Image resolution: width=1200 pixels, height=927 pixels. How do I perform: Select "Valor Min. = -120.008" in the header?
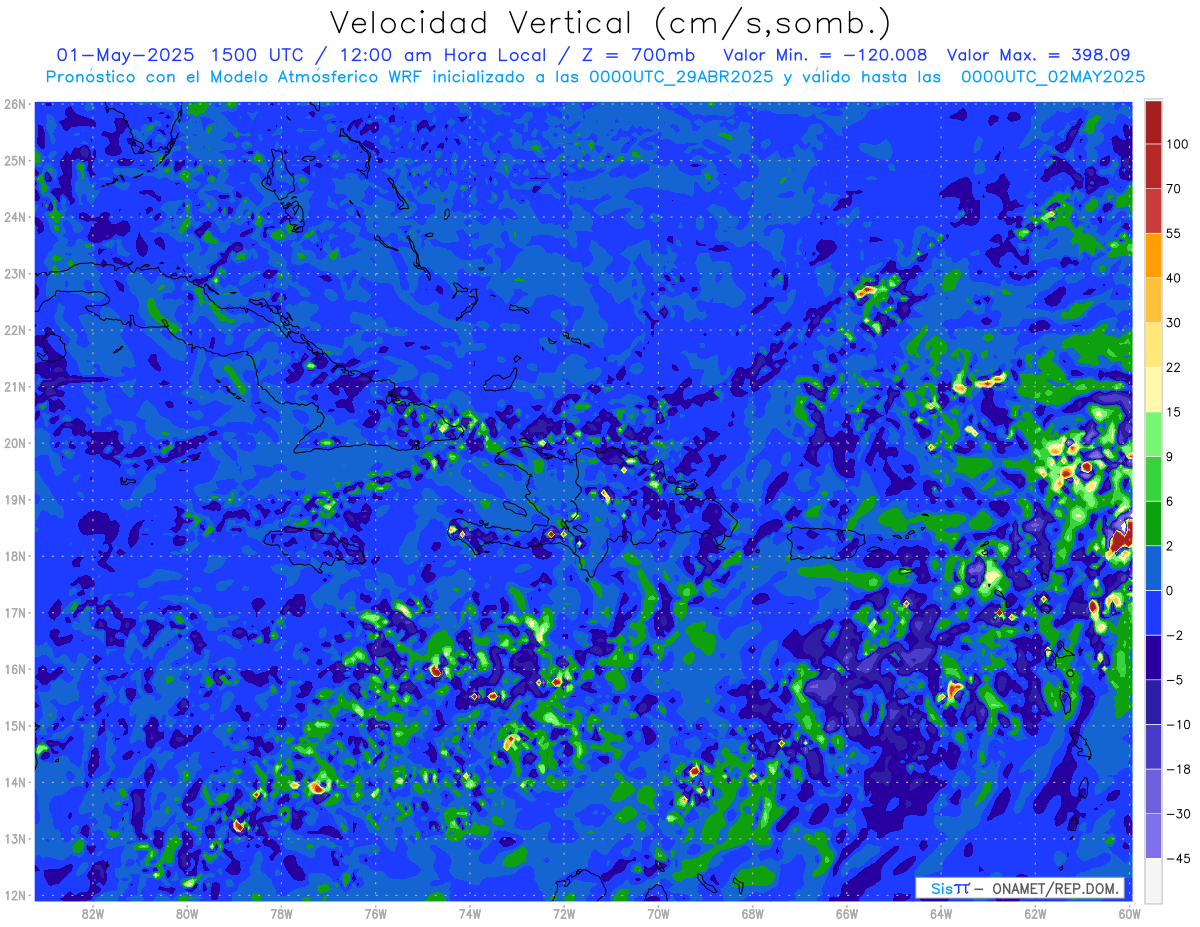point(825,55)
